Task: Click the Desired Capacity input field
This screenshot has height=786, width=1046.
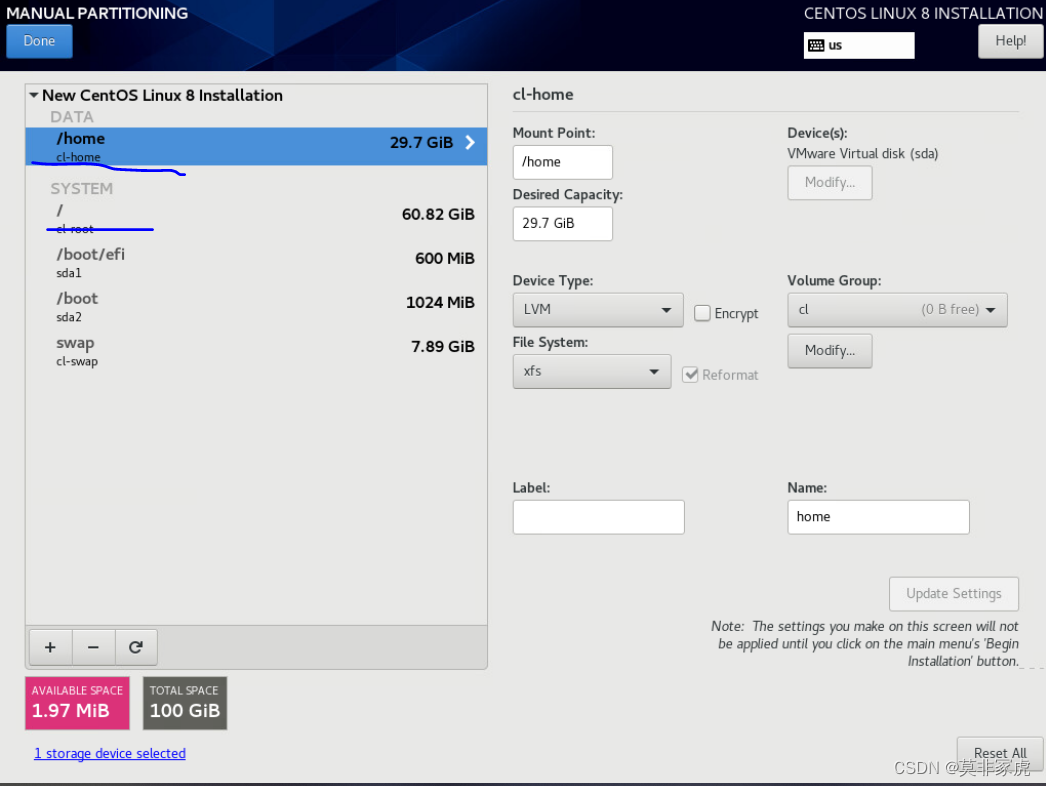Action: 562,224
